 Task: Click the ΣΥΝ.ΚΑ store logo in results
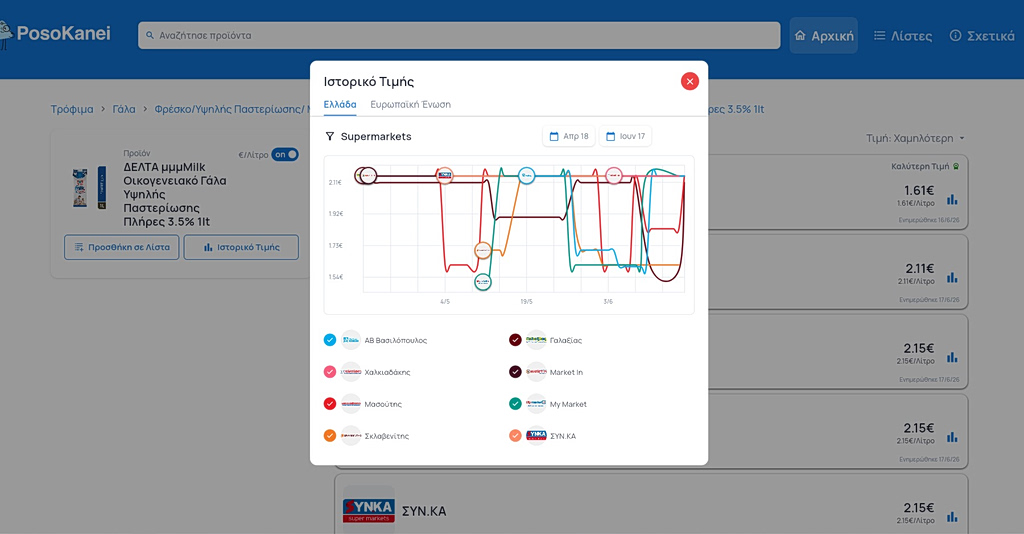click(x=368, y=510)
